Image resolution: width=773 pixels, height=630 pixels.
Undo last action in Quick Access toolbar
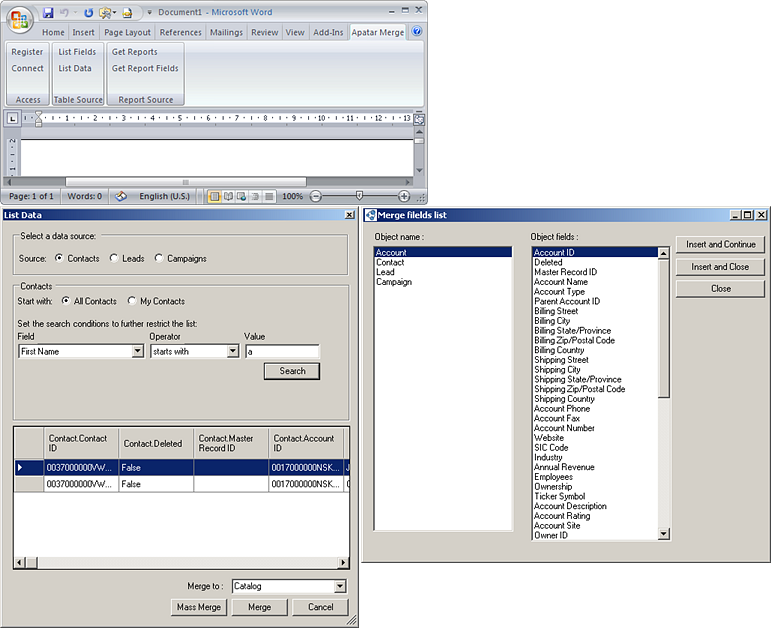(x=64, y=12)
